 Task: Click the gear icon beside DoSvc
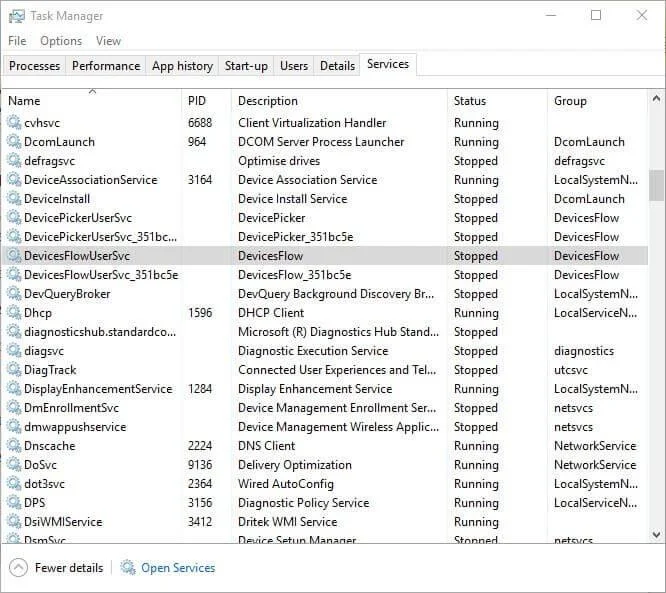[14, 465]
